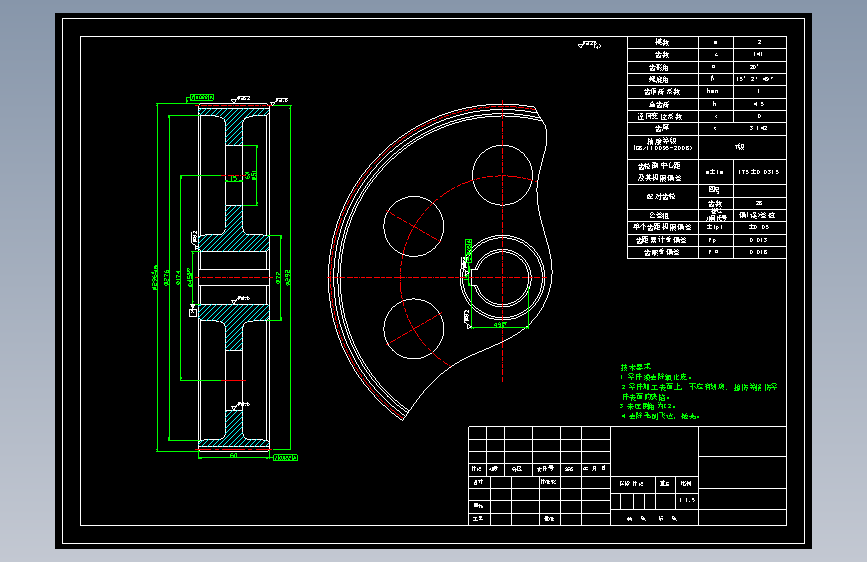Select the Ø276 diameter dimension

click(166, 278)
